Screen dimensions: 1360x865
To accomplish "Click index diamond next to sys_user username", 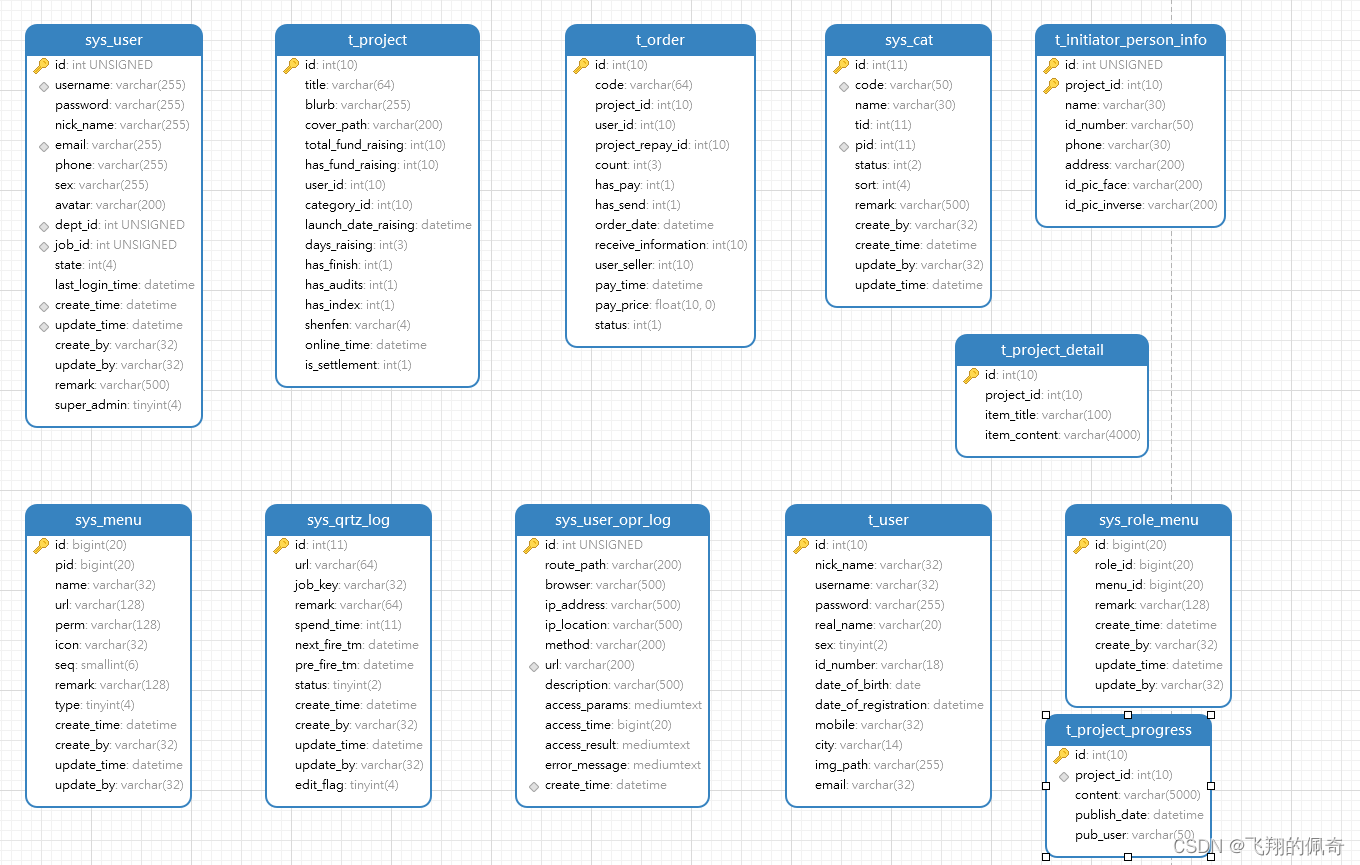I will click(x=44, y=86).
